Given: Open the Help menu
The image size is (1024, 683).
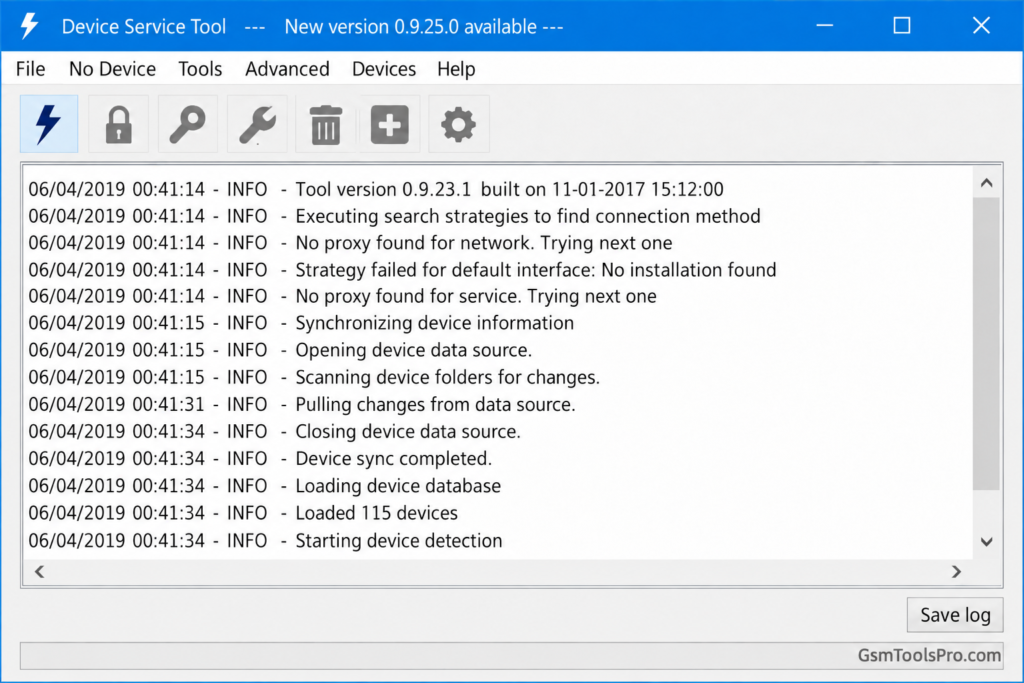Looking at the screenshot, I should (x=456, y=69).
